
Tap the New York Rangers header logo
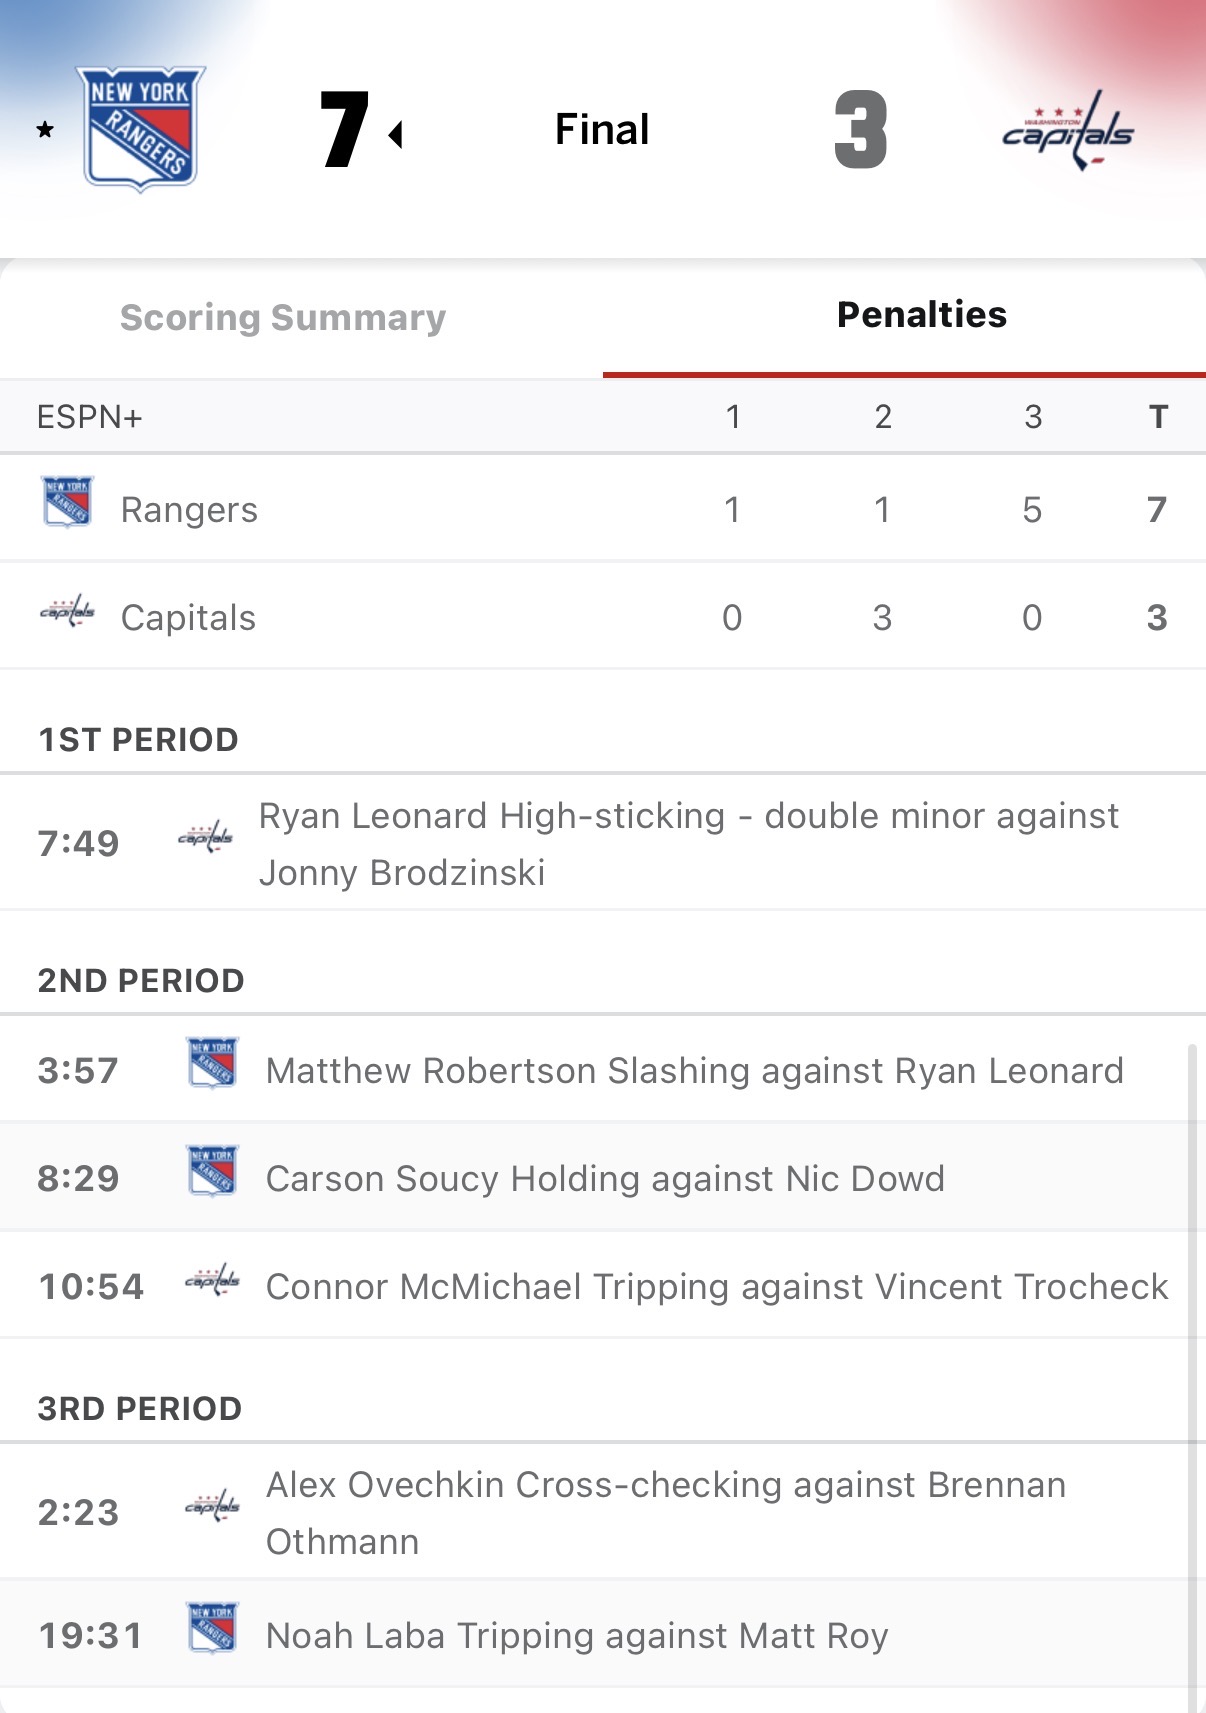pyautogui.click(x=141, y=129)
